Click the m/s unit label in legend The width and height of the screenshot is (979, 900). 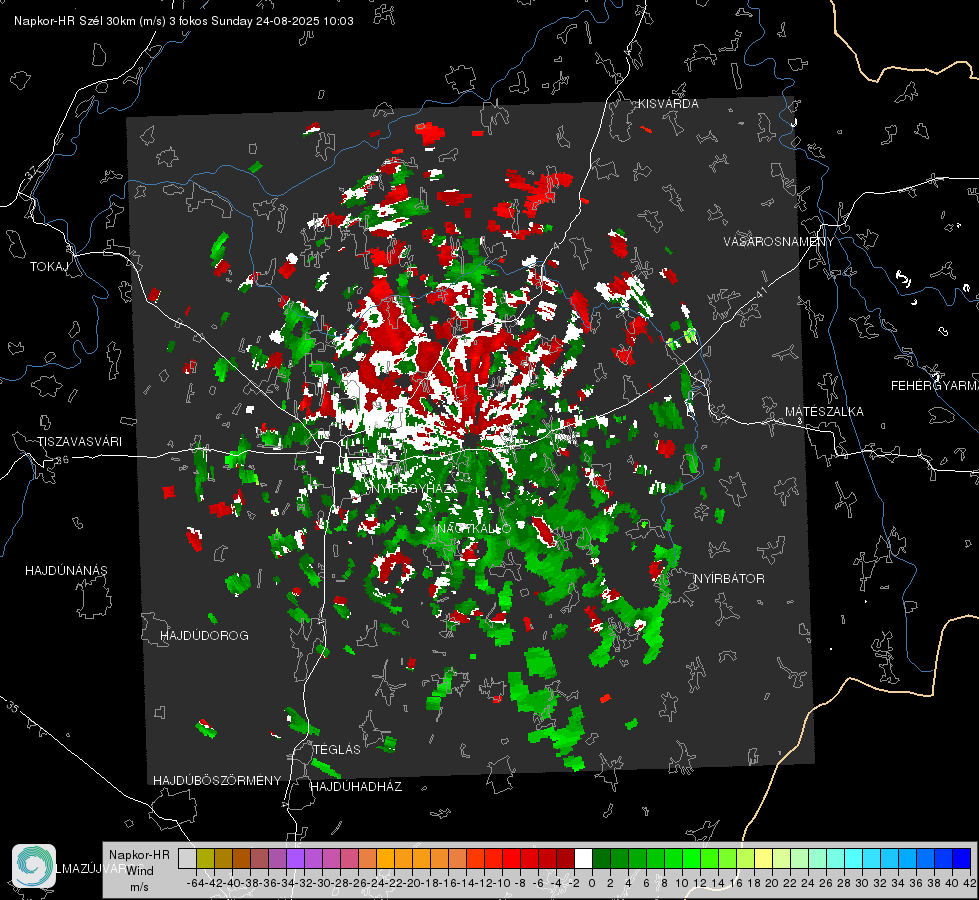click(x=139, y=887)
